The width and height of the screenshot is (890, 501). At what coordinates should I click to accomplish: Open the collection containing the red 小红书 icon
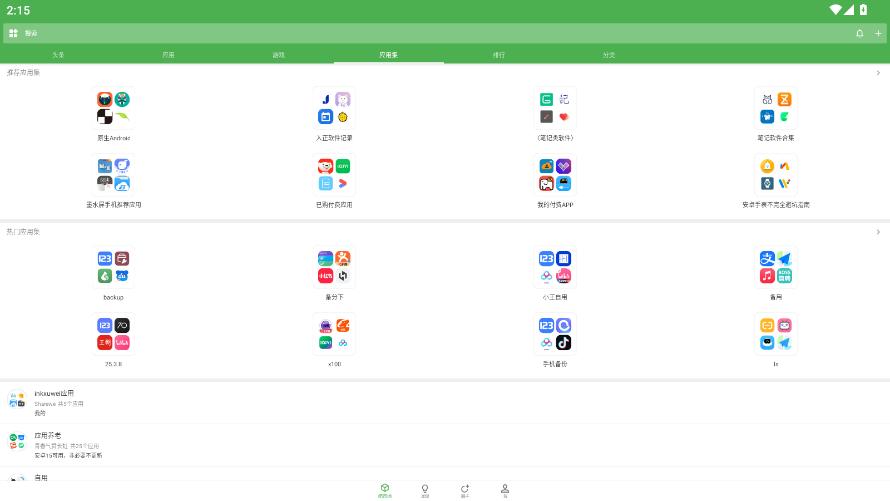334,274
